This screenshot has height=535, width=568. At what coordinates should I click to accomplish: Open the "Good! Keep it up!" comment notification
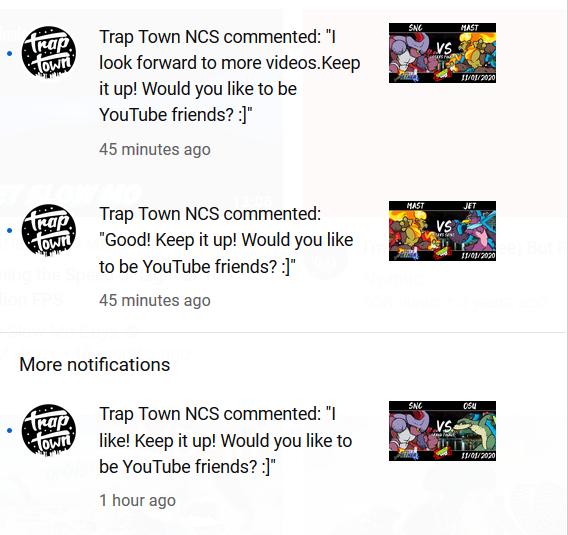point(226,240)
